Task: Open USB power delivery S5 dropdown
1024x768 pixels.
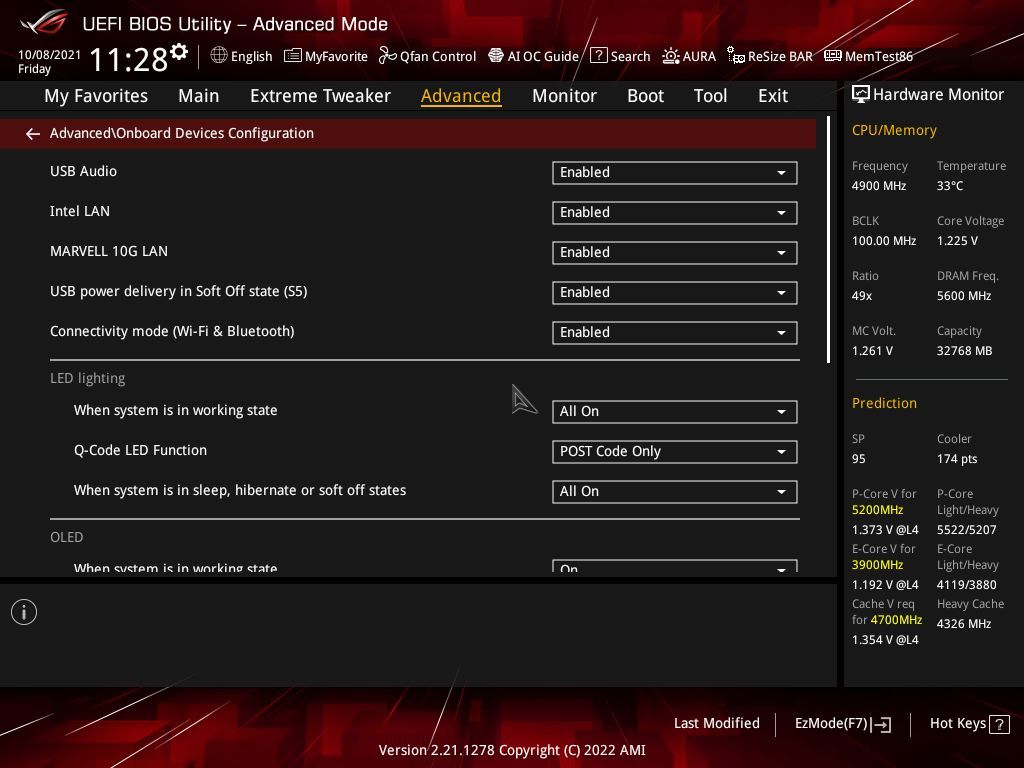Action: coord(675,293)
